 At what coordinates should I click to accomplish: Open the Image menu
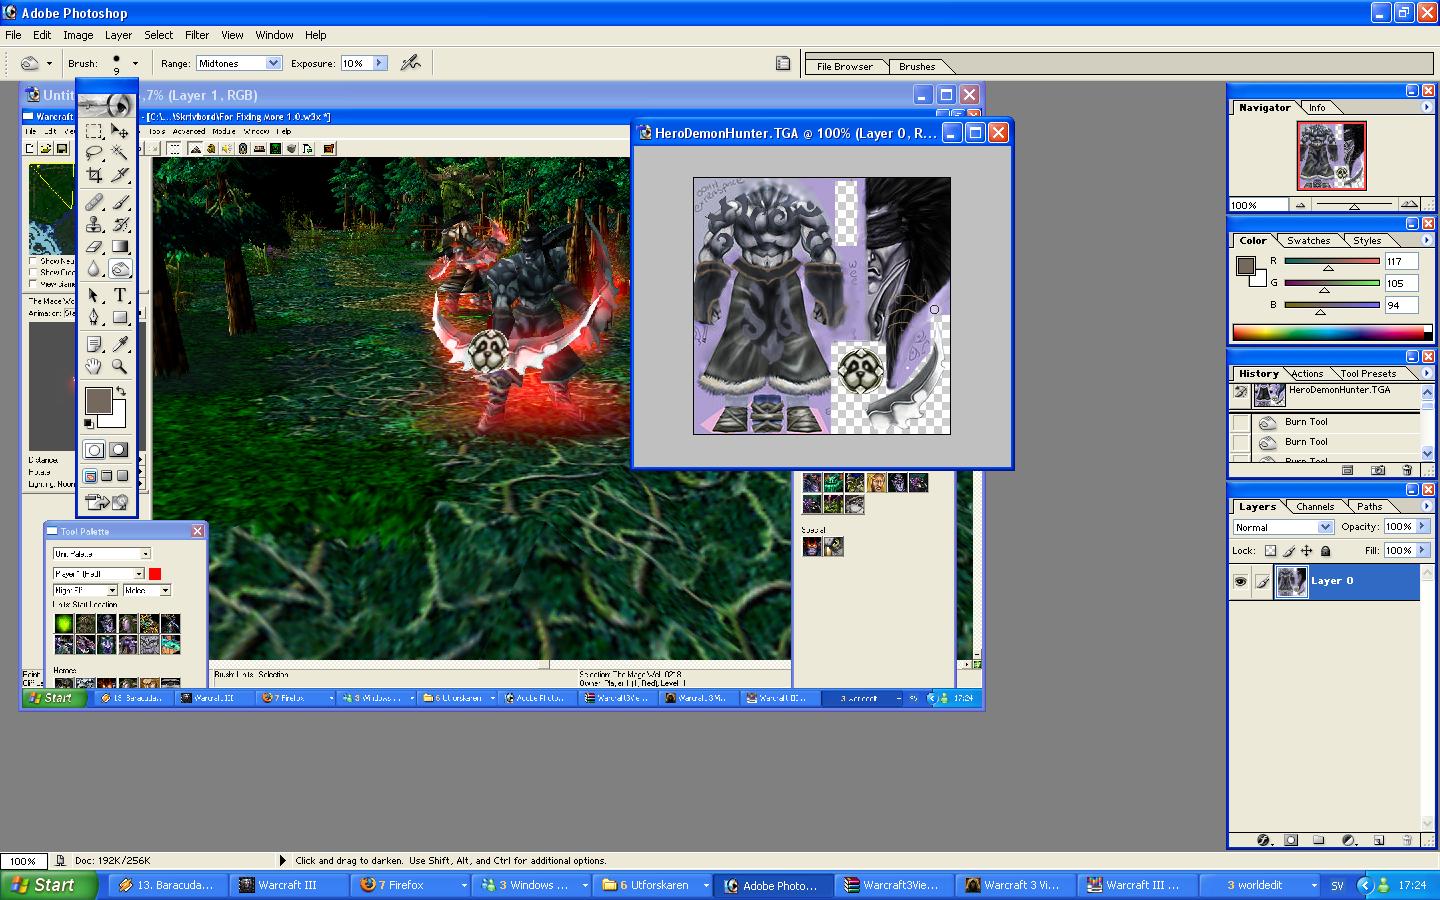pos(78,35)
